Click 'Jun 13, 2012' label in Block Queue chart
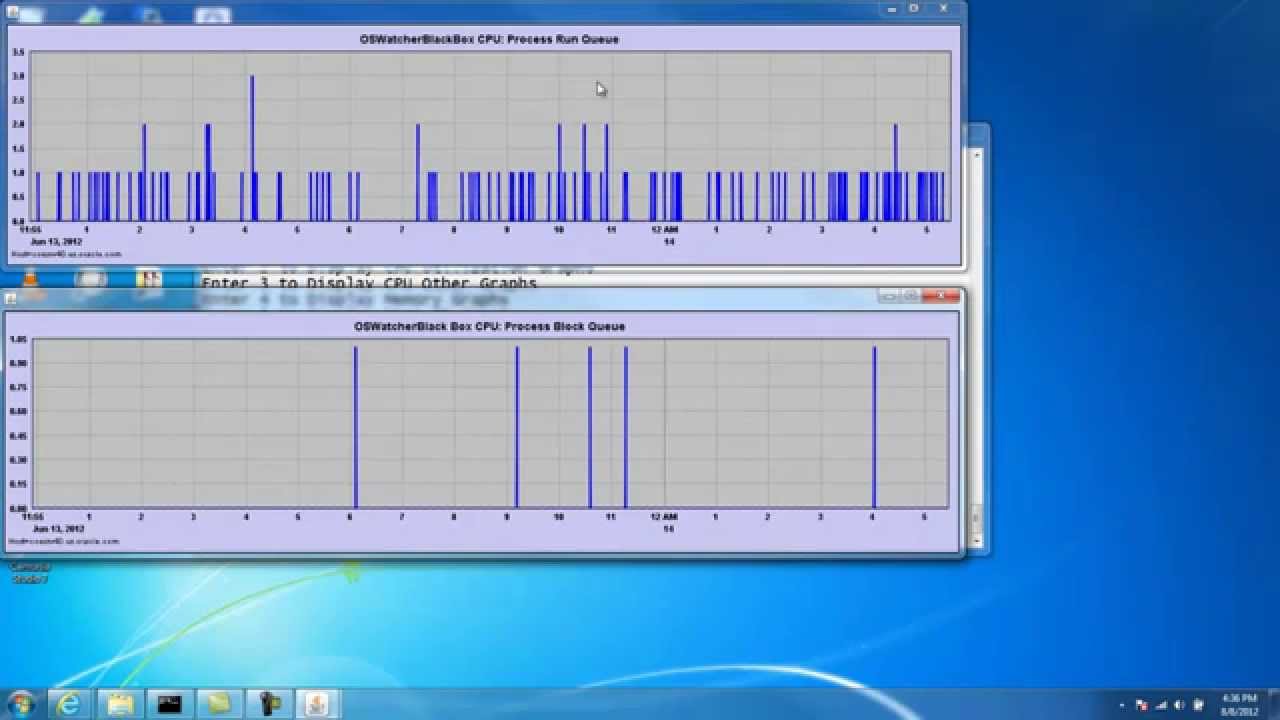 57,528
